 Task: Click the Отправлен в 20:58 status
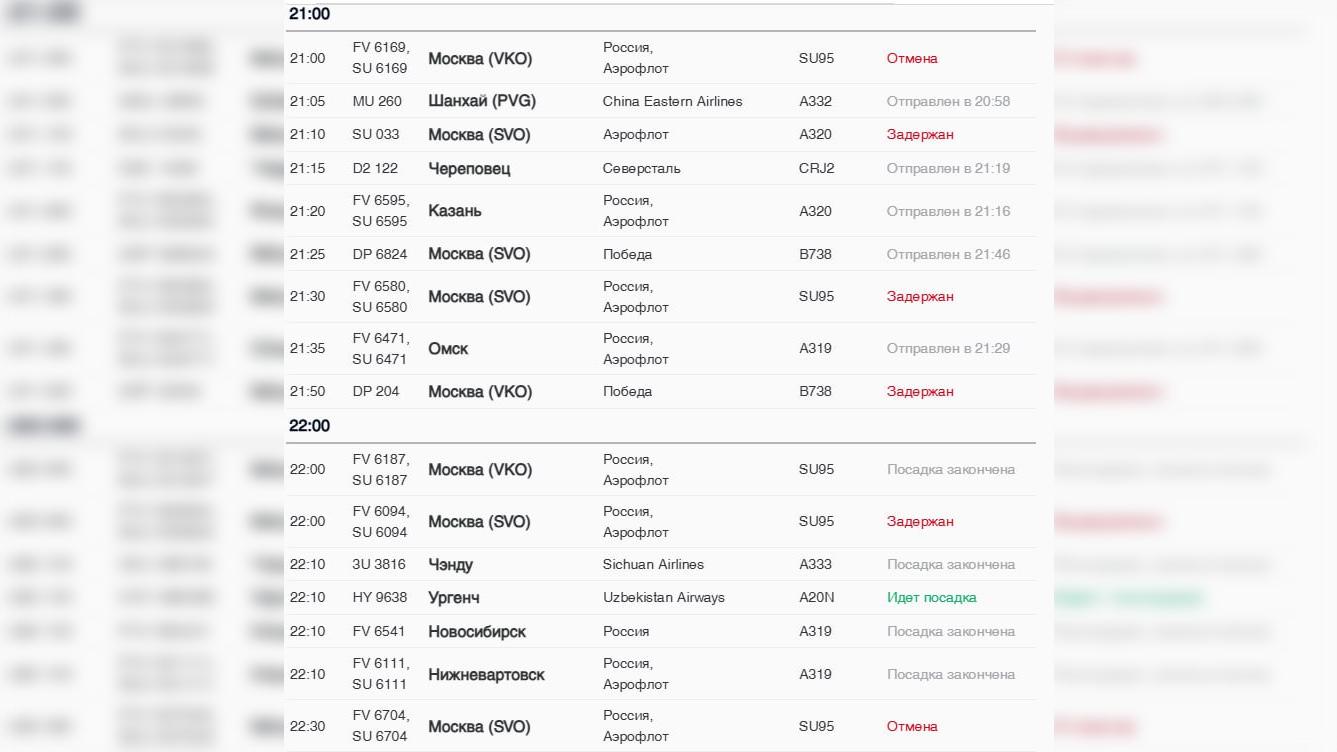948,101
